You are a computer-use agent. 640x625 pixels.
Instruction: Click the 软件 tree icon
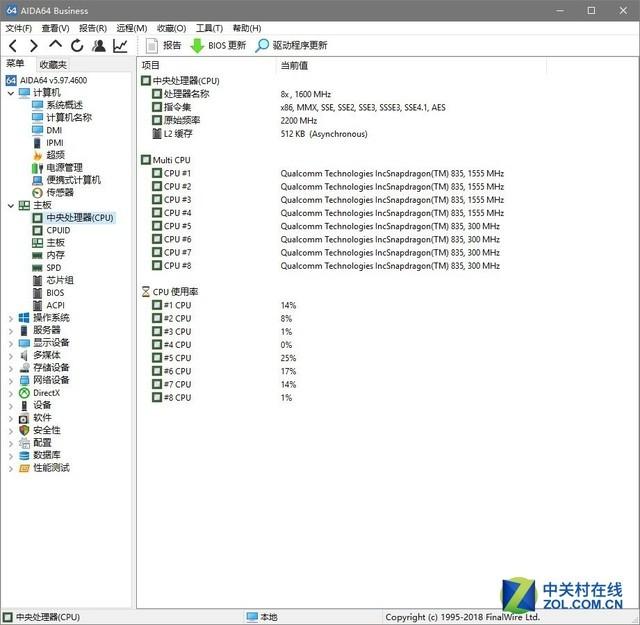click(24, 418)
